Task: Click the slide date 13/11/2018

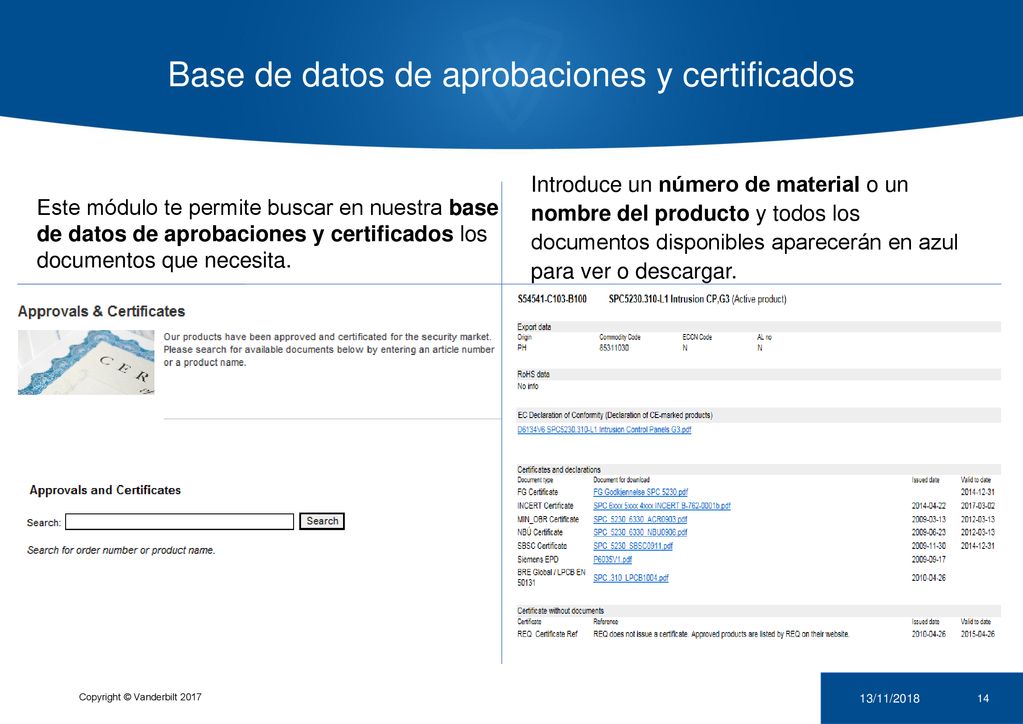Action: pos(889,699)
